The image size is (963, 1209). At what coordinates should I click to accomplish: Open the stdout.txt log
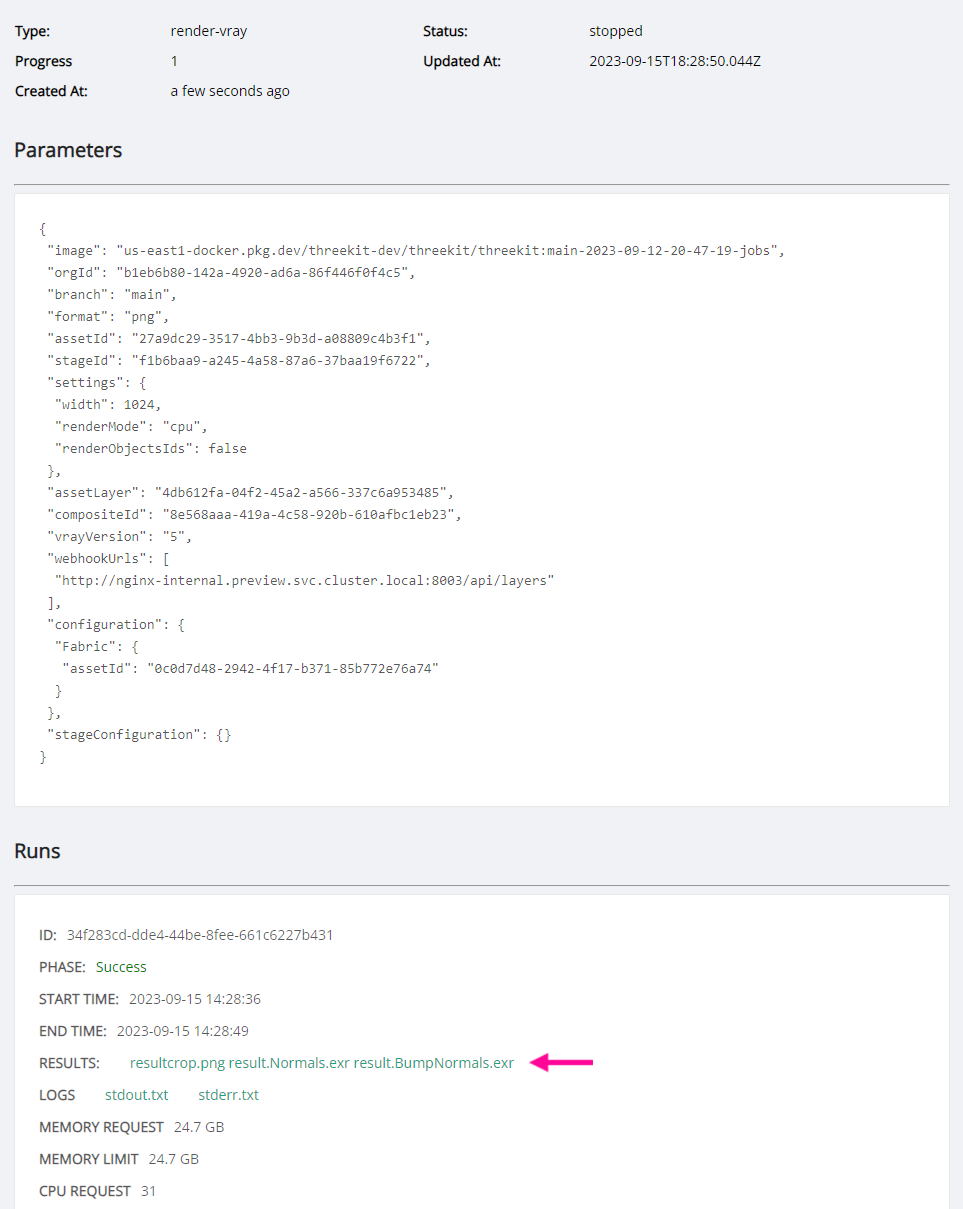click(136, 1095)
